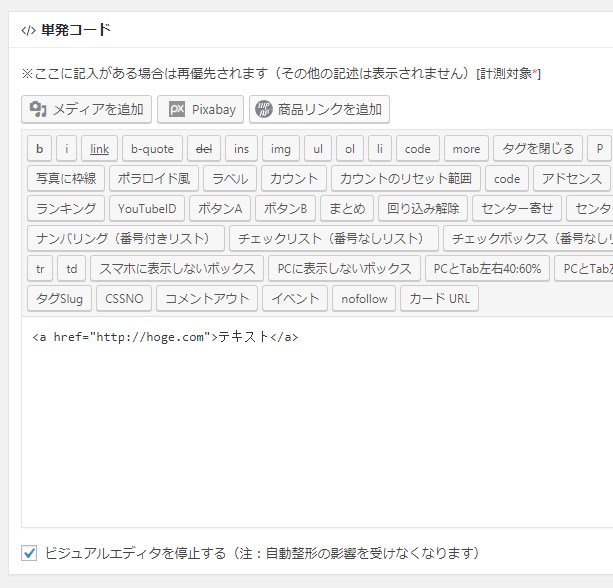This screenshot has height=588, width=613.
Task: Insert ナンバリング(番号付きリスト) list
Action: coord(125,239)
